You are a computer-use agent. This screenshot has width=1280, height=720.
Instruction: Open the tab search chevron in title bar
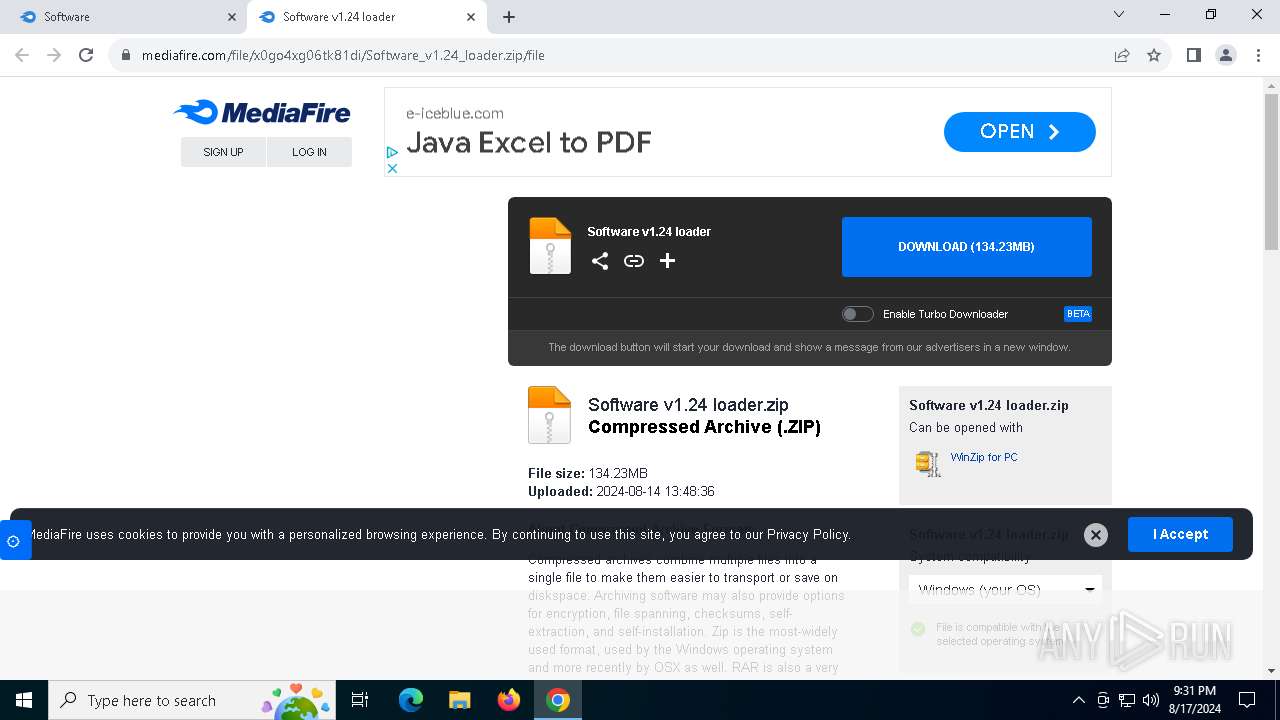tap(1119, 14)
